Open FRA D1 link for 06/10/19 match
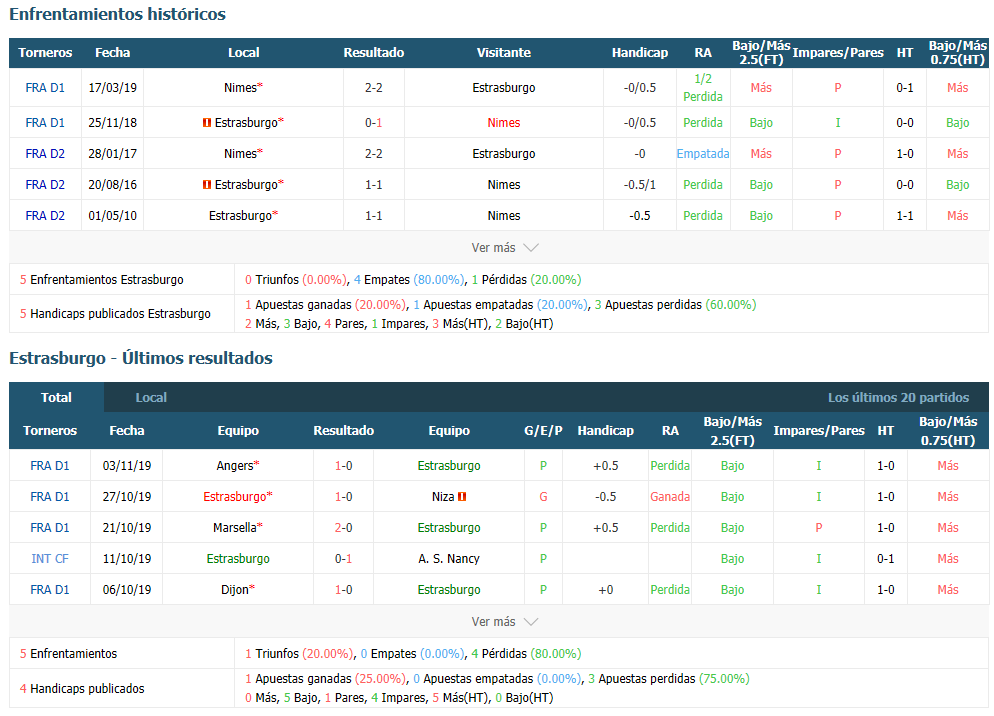994x716 pixels. coord(50,590)
